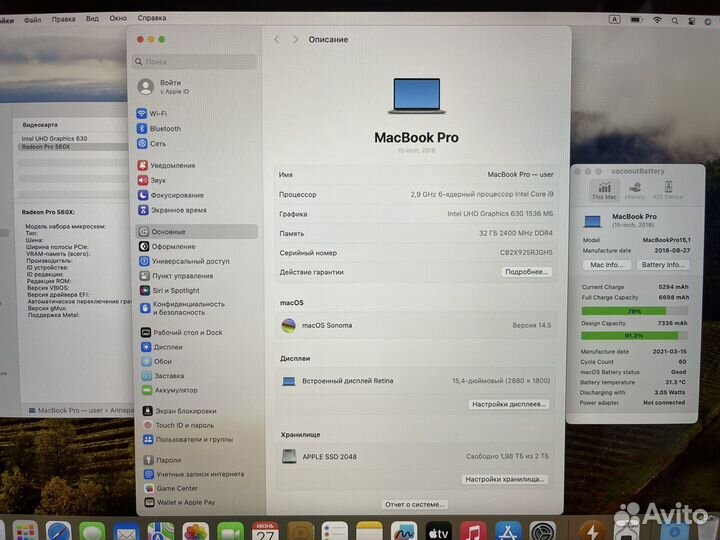This screenshot has height=540, width=720.
Task: Open Safari from the Dock
Action: (58, 533)
